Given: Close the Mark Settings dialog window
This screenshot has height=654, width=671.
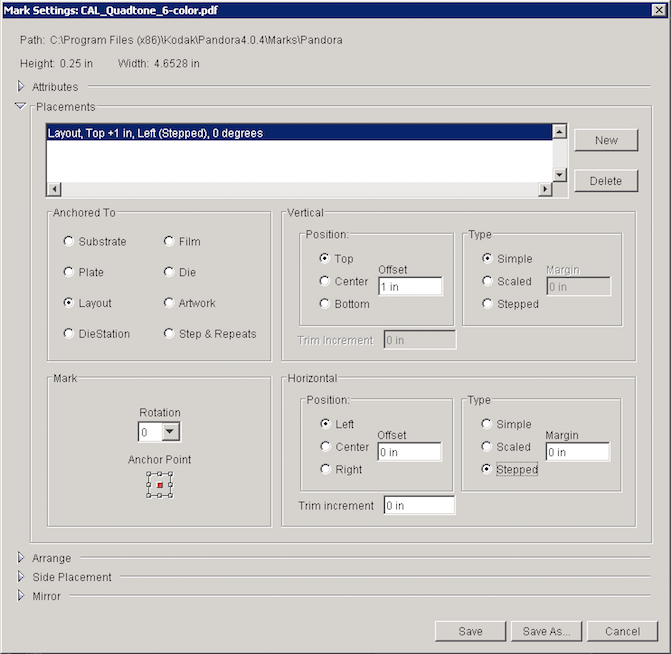Looking at the screenshot, I should coord(659,10).
